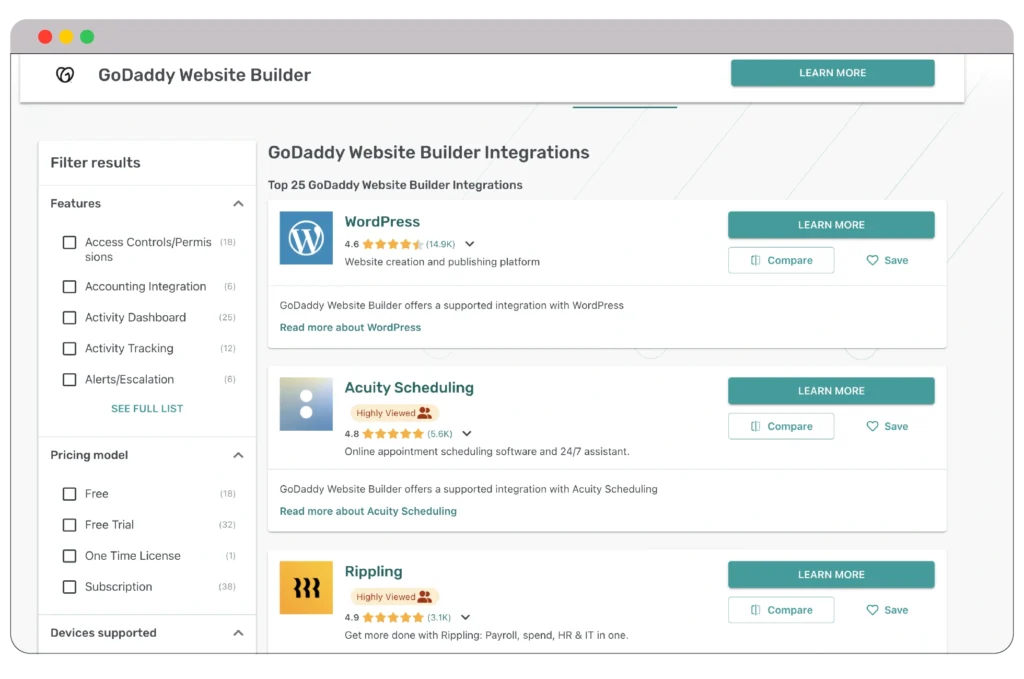
Task: Open the Acuity Scheduling logo thumbnail
Action: pos(305,404)
